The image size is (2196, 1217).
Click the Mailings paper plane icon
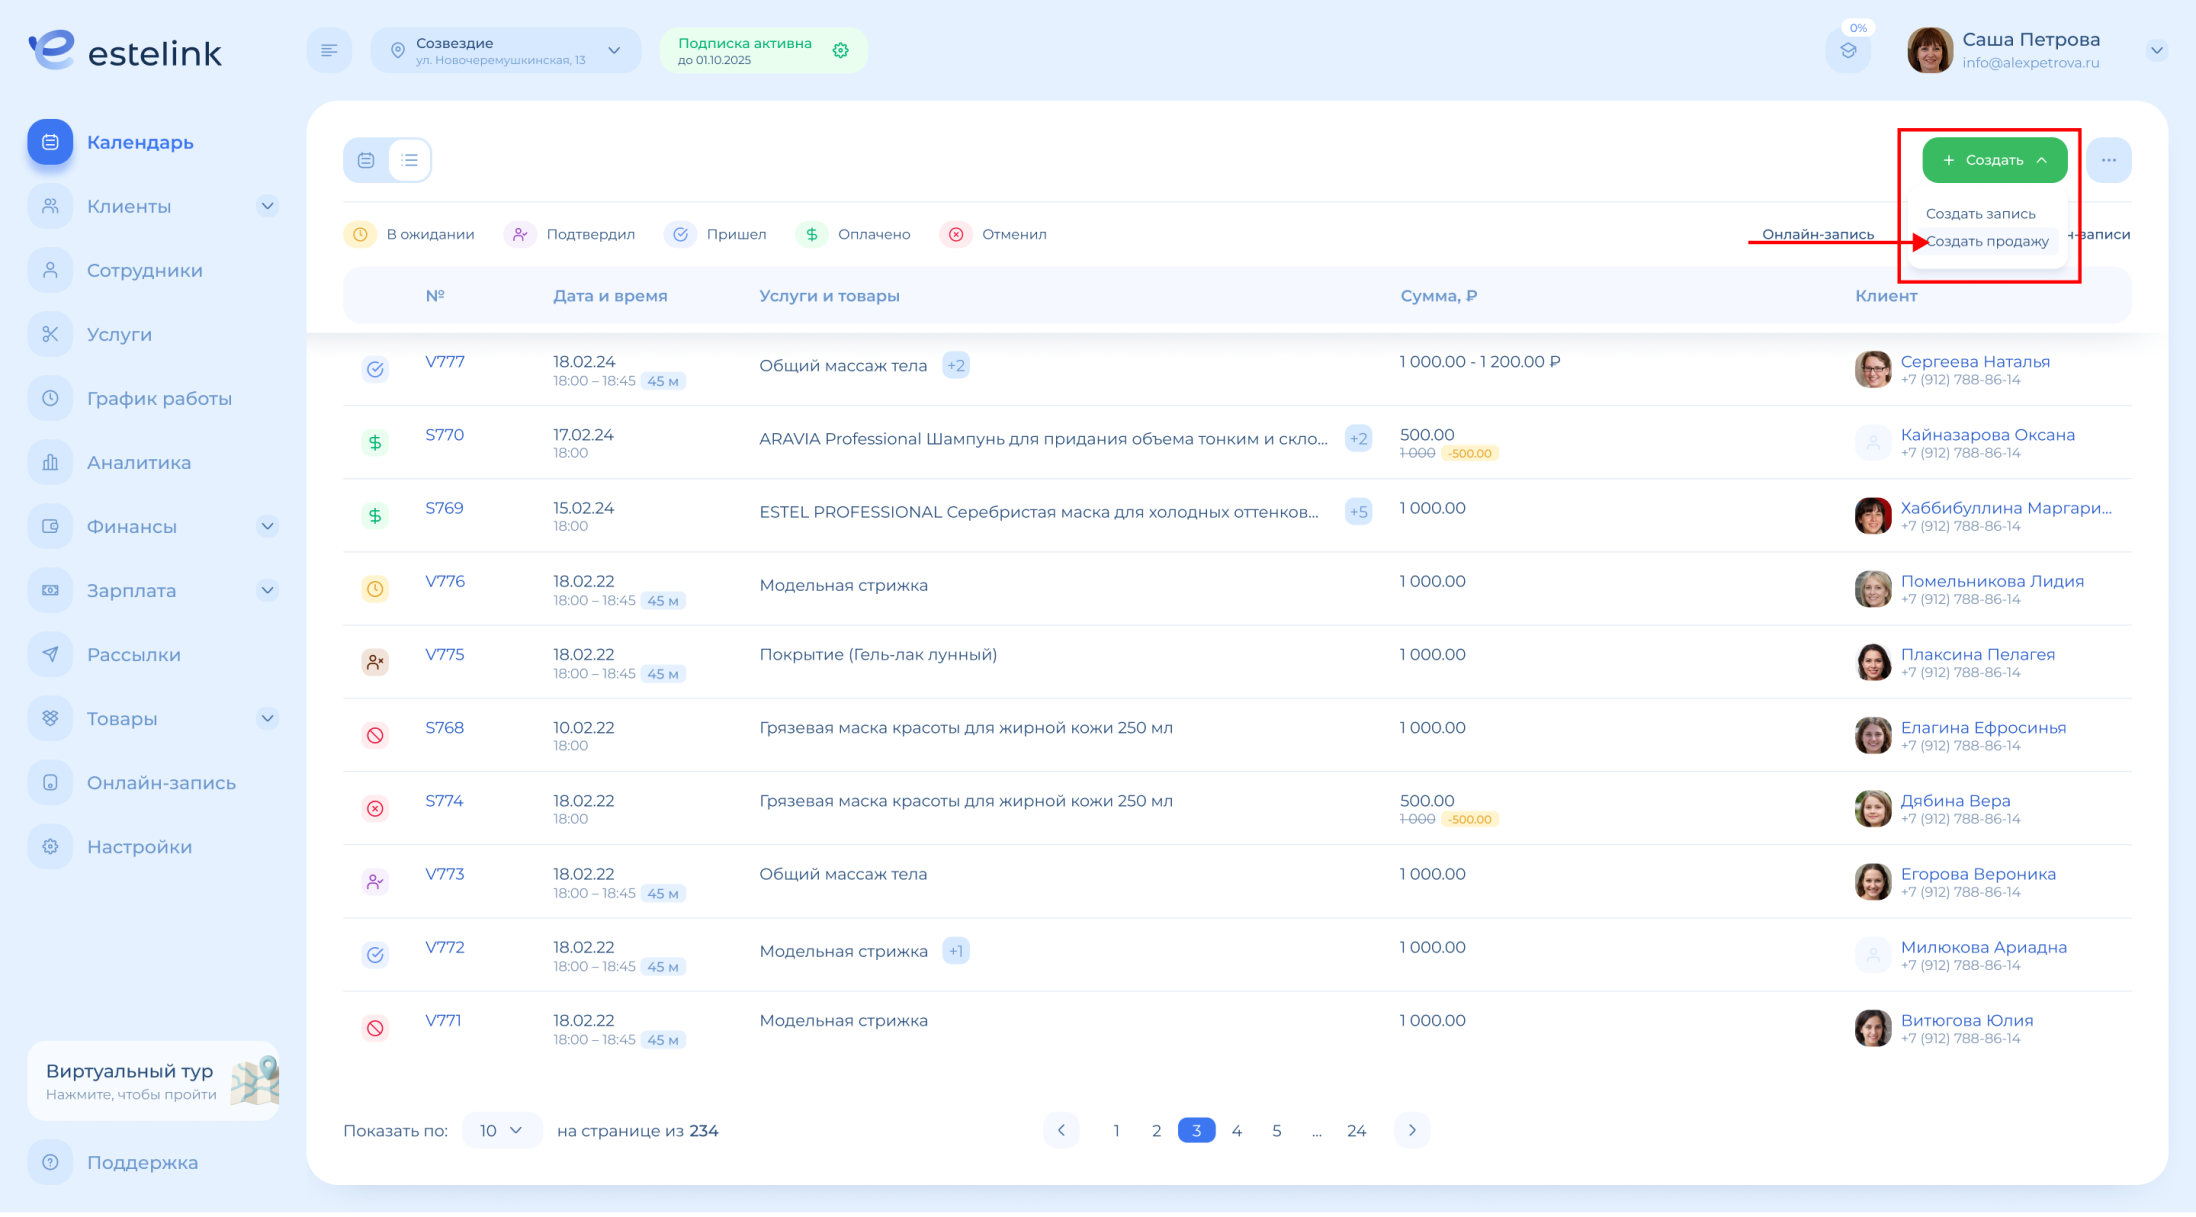[50, 654]
